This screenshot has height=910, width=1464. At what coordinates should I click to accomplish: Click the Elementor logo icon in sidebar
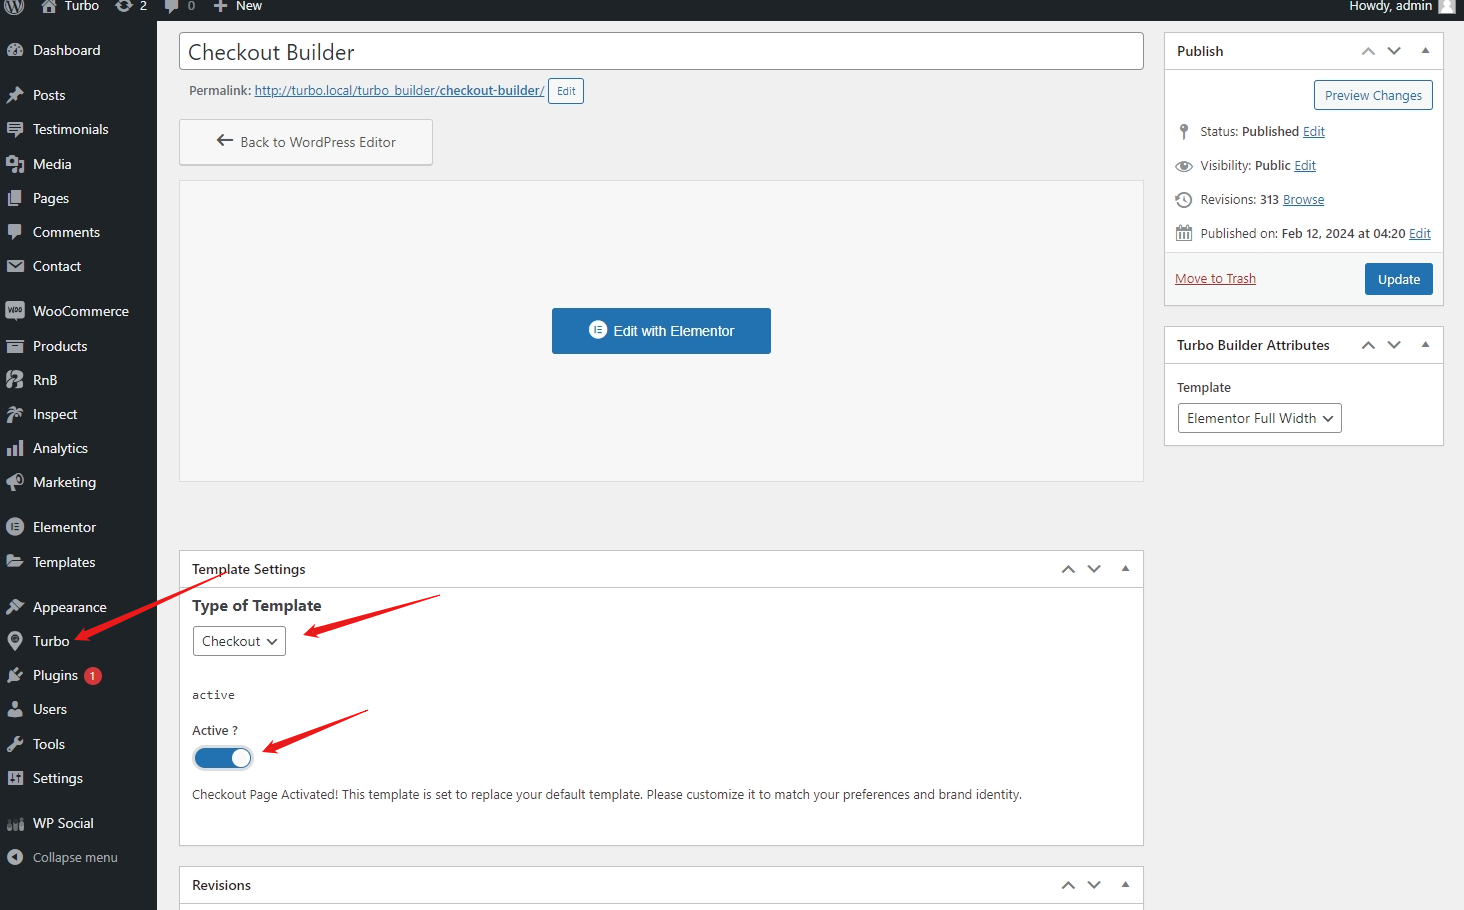point(15,527)
